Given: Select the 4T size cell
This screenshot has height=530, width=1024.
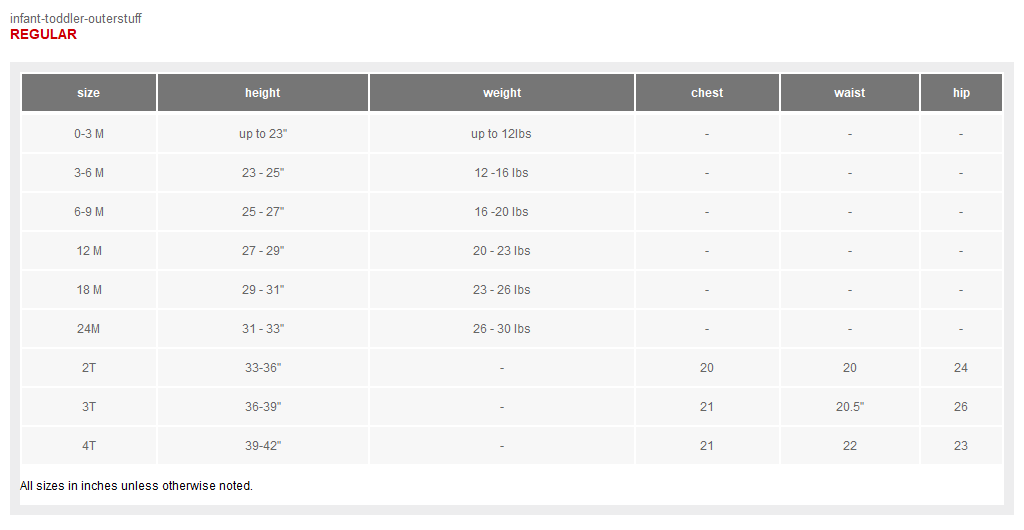Looking at the screenshot, I should [89, 446].
